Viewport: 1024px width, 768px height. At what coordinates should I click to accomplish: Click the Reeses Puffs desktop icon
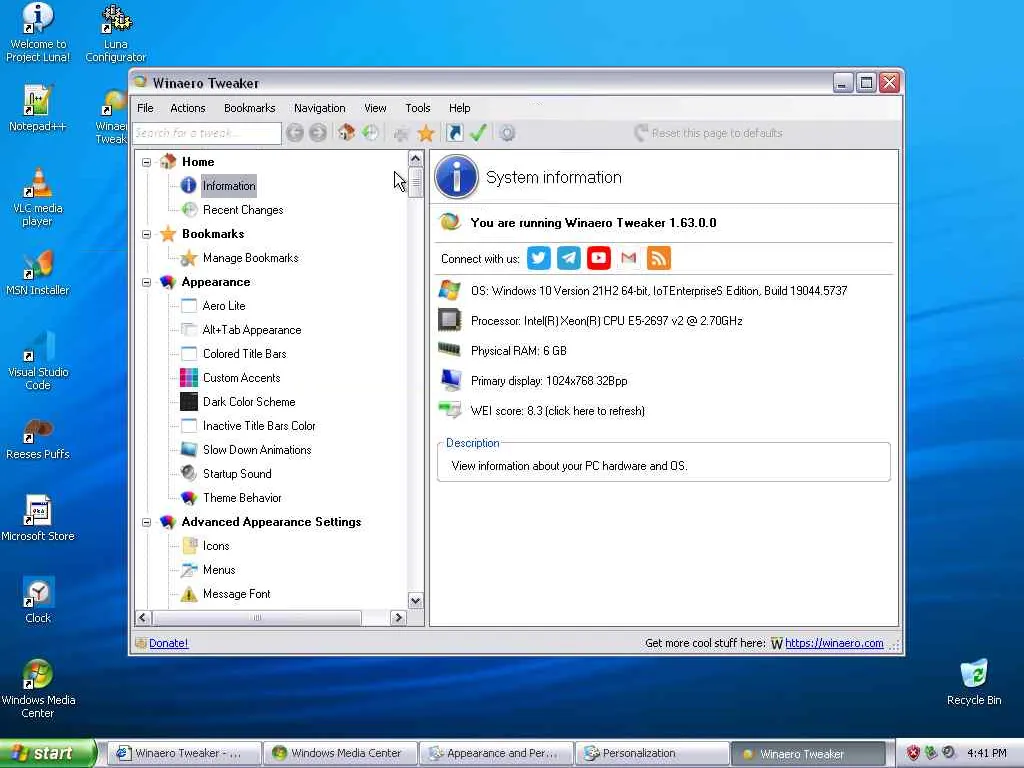click(38, 436)
